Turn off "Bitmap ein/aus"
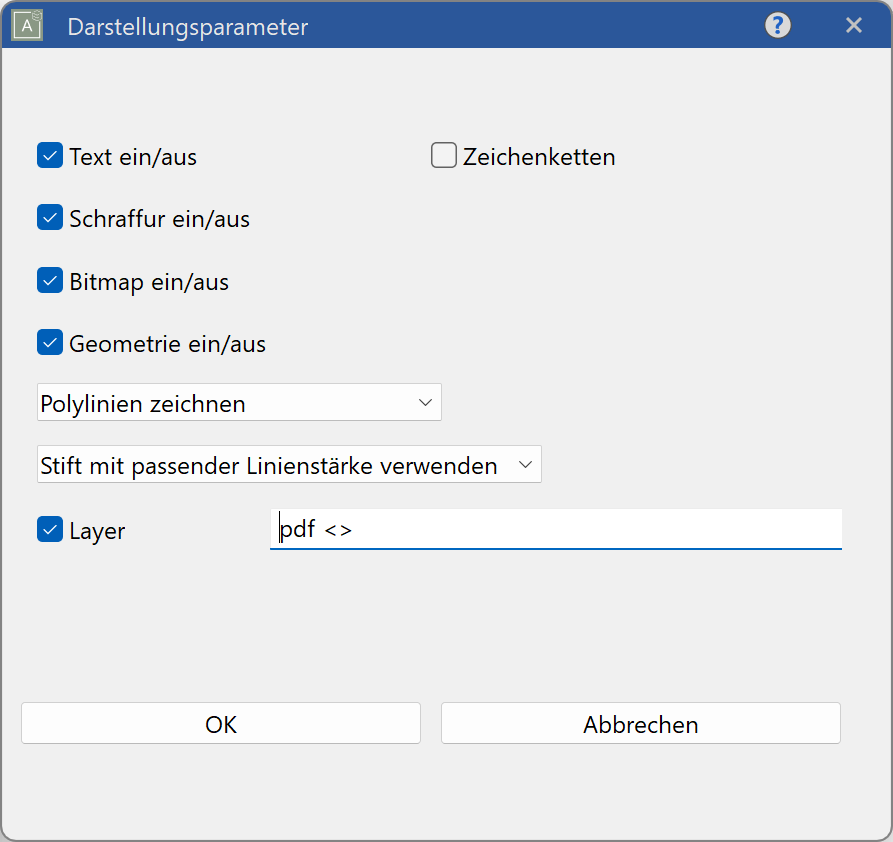Viewport: 893px width, 842px height. click(x=49, y=280)
